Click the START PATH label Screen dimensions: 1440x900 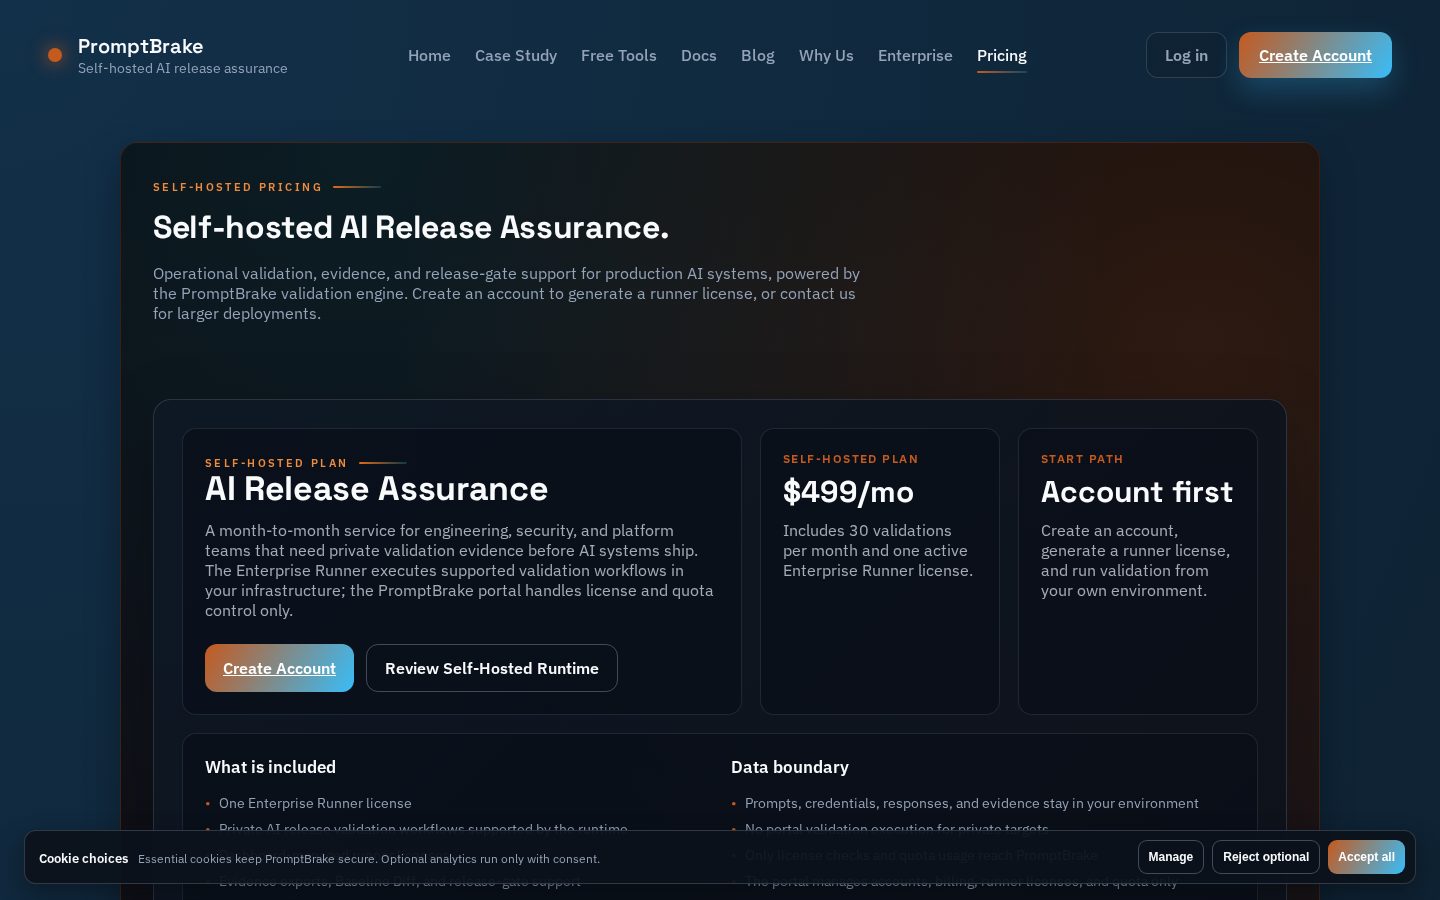click(1082, 459)
